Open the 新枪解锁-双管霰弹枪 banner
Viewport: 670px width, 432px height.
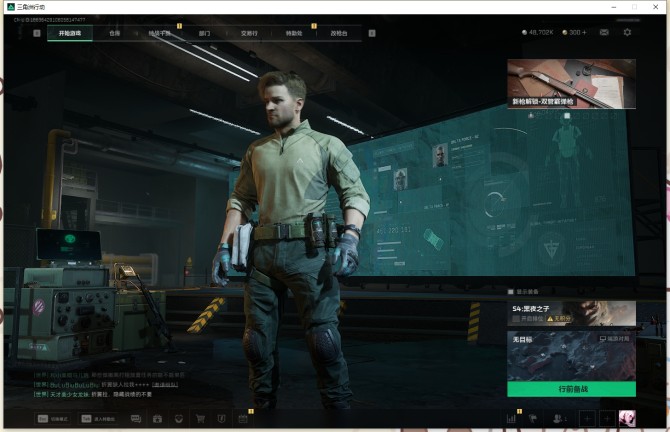point(571,84)
